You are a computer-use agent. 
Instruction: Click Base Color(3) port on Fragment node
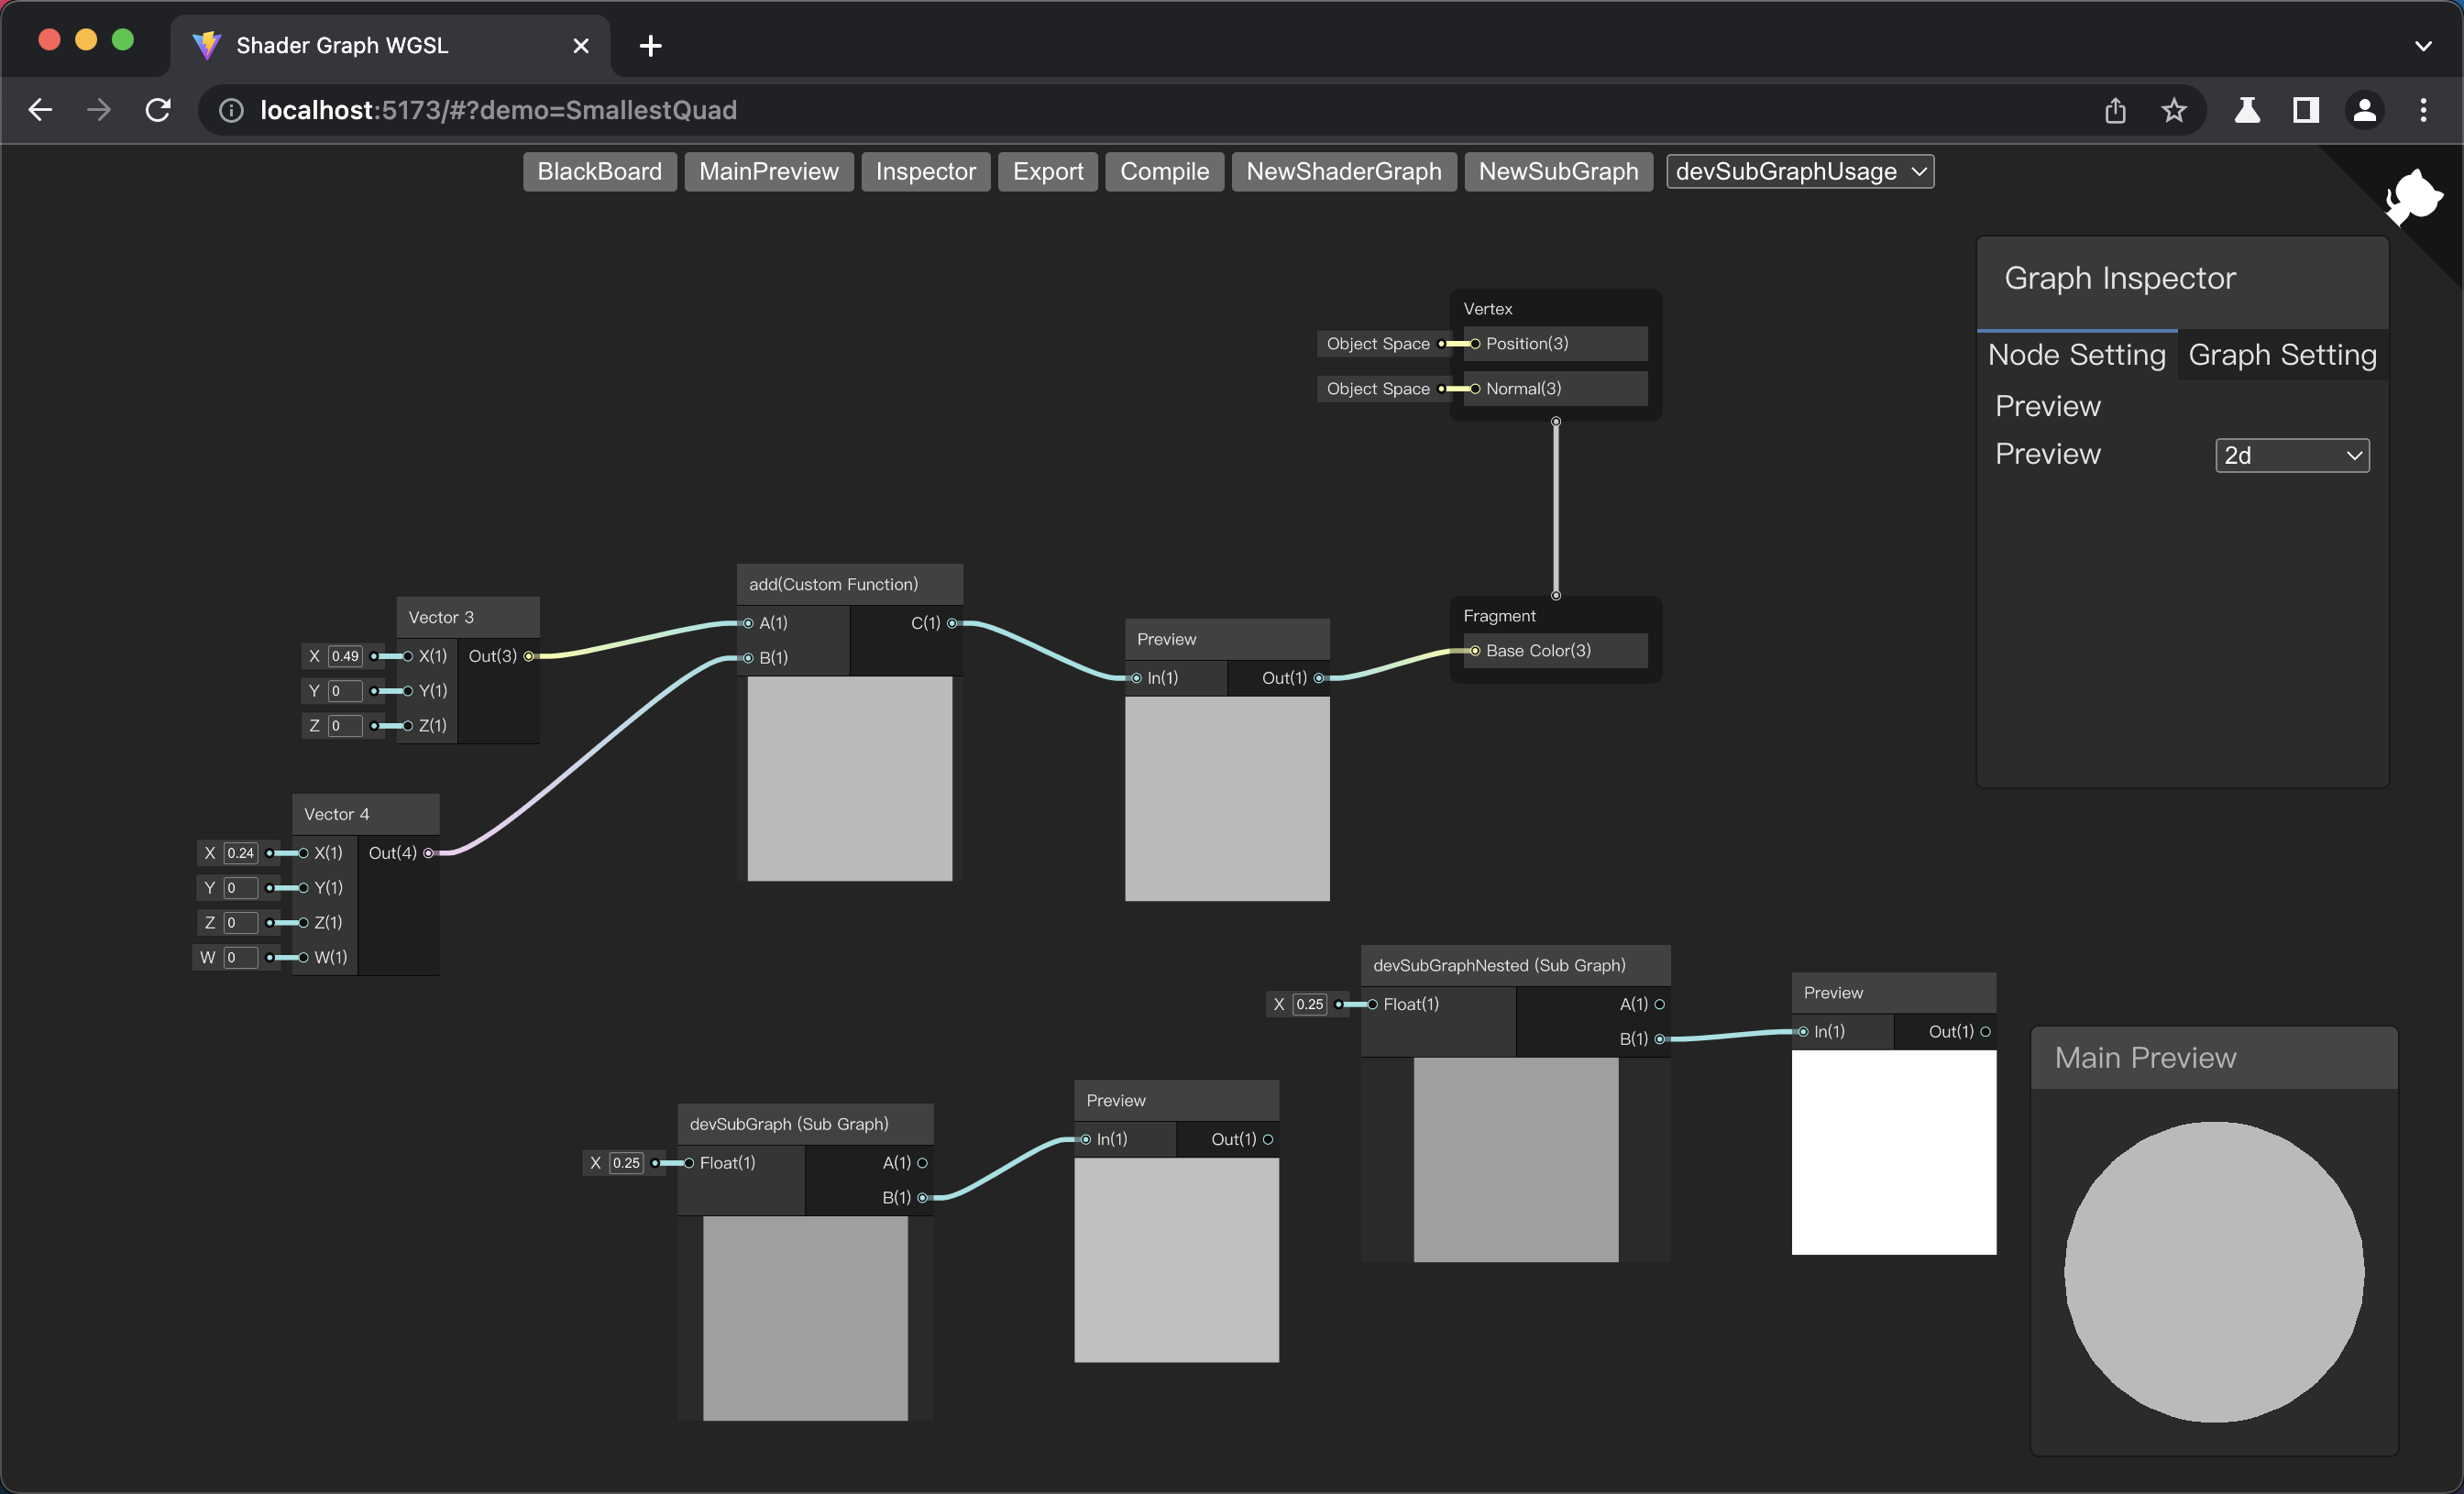pyautogui.click(x=1475, y=651)
